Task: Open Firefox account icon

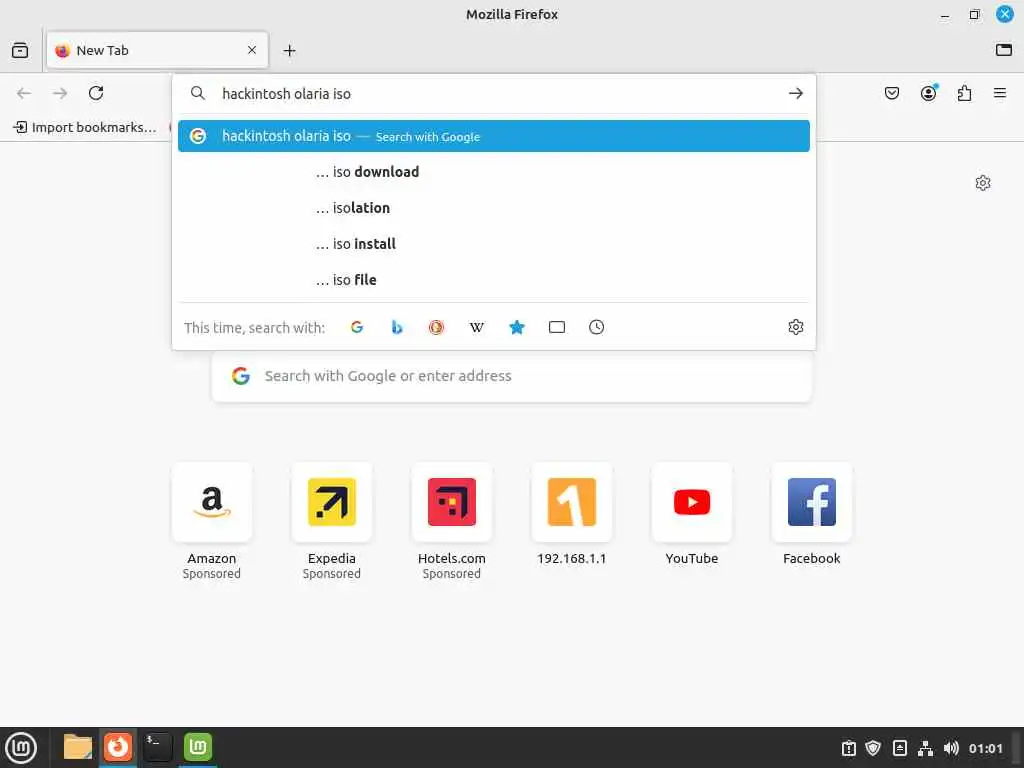Action: click(x=928, y=93)
